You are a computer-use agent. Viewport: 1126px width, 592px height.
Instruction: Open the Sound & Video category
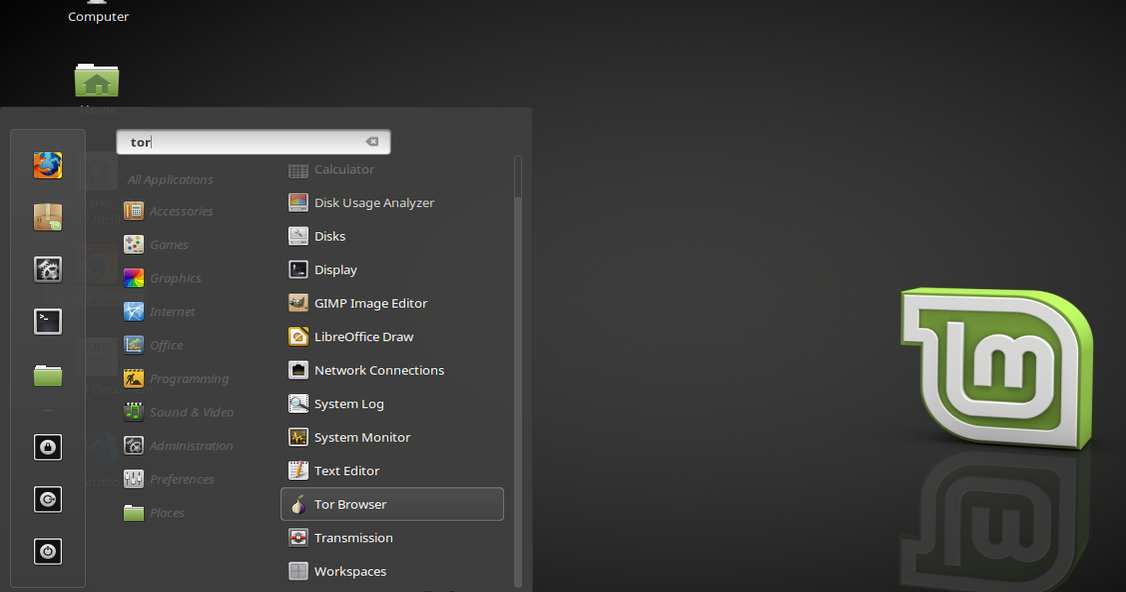click(x=179, y=412)
